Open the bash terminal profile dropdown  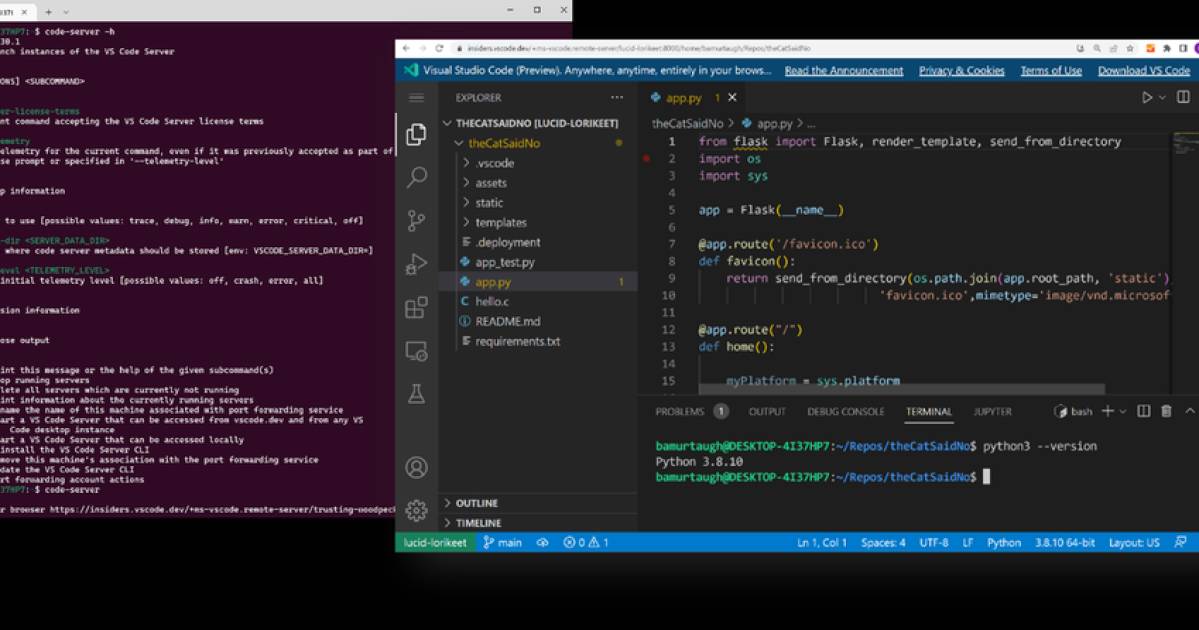tap(1122, 412)
